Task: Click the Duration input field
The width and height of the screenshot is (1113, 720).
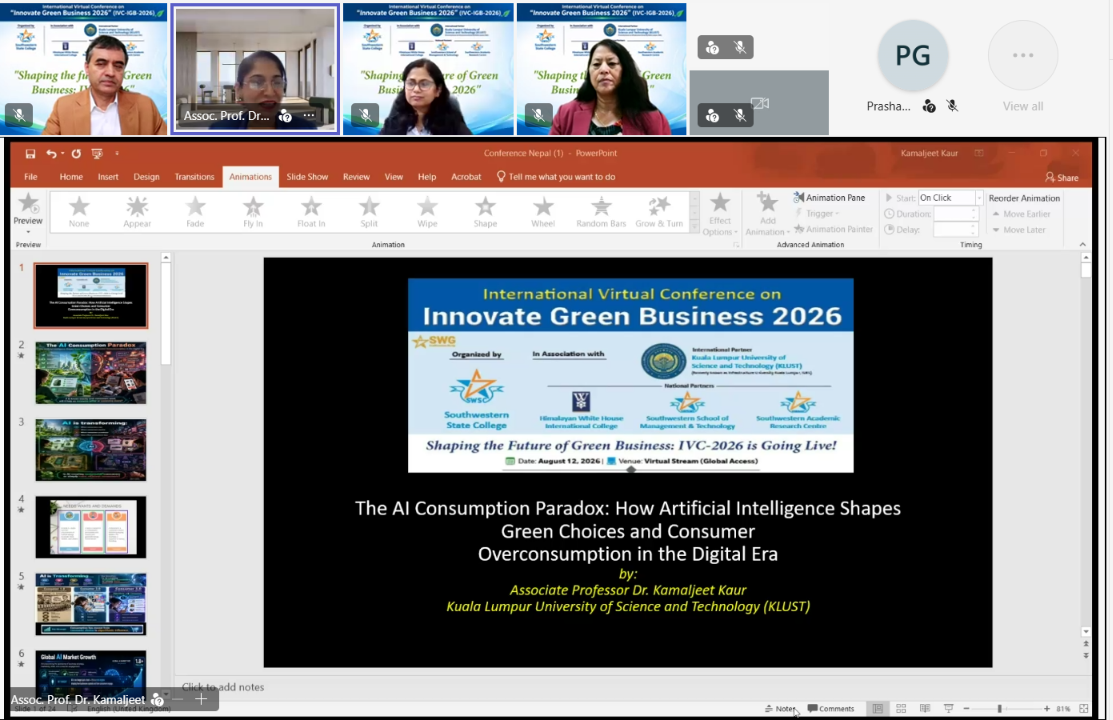Action: (953, 214)
